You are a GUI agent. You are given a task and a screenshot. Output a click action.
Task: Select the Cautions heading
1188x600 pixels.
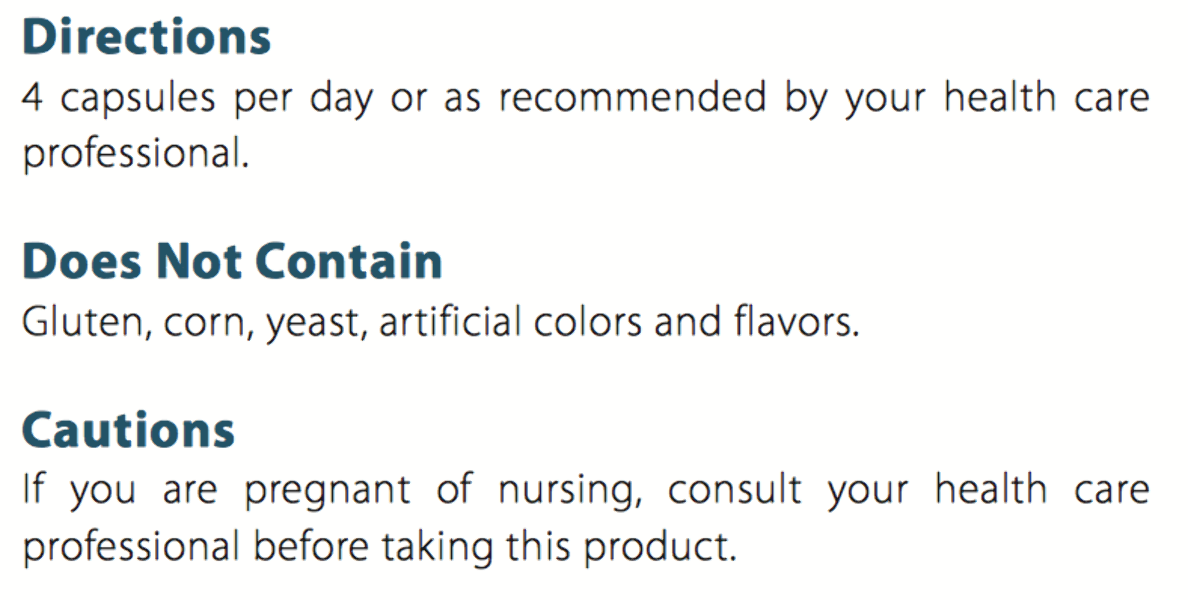(128, 431)
